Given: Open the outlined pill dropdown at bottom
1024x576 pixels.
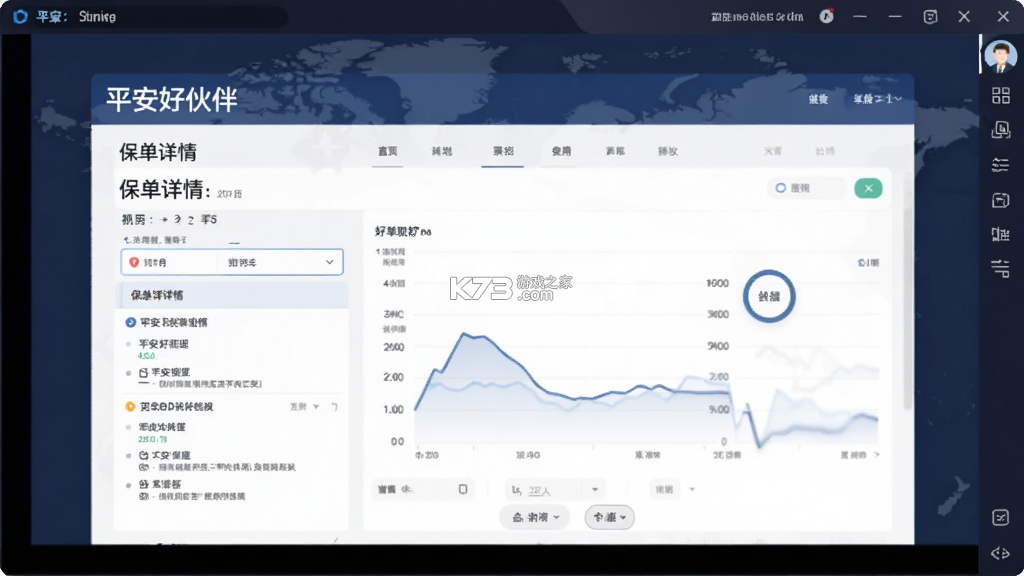Looking at the screenshot, I should (609, 517).
